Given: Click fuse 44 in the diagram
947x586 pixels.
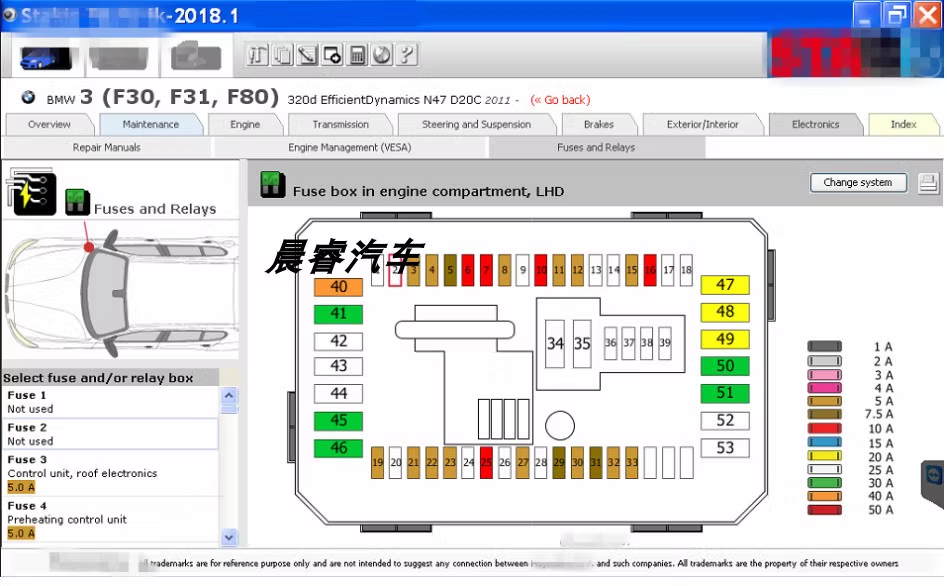Looking at the screenshot, I should click(338, 394).
